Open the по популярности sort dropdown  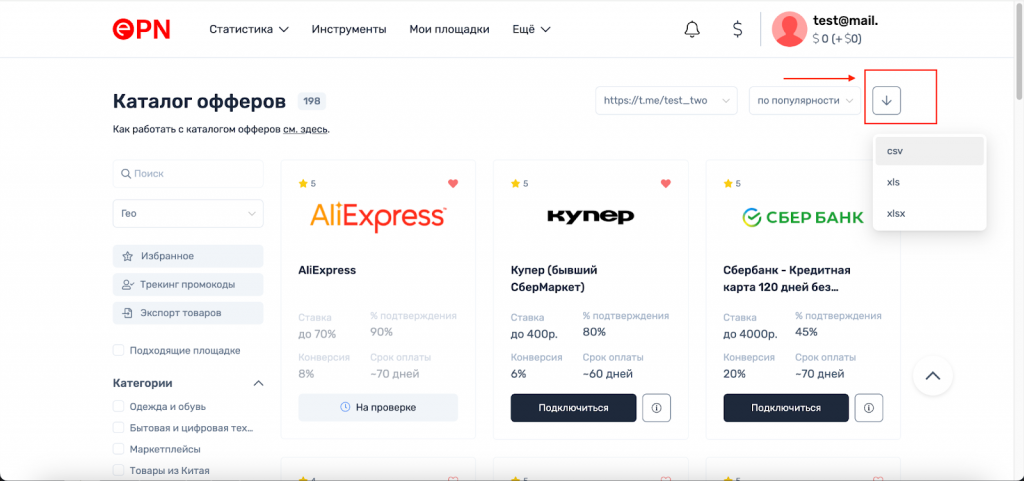point(805,101)
